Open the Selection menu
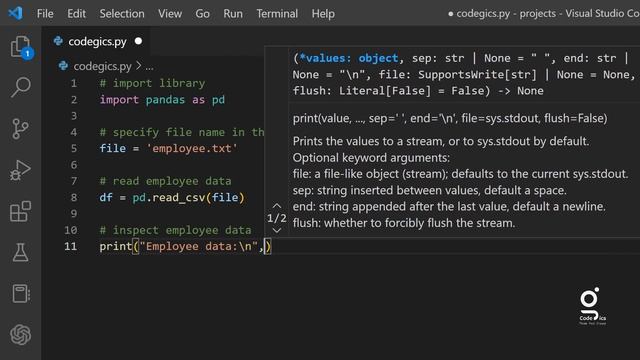Screen dimensions: 640x360 tap(122, 14)
